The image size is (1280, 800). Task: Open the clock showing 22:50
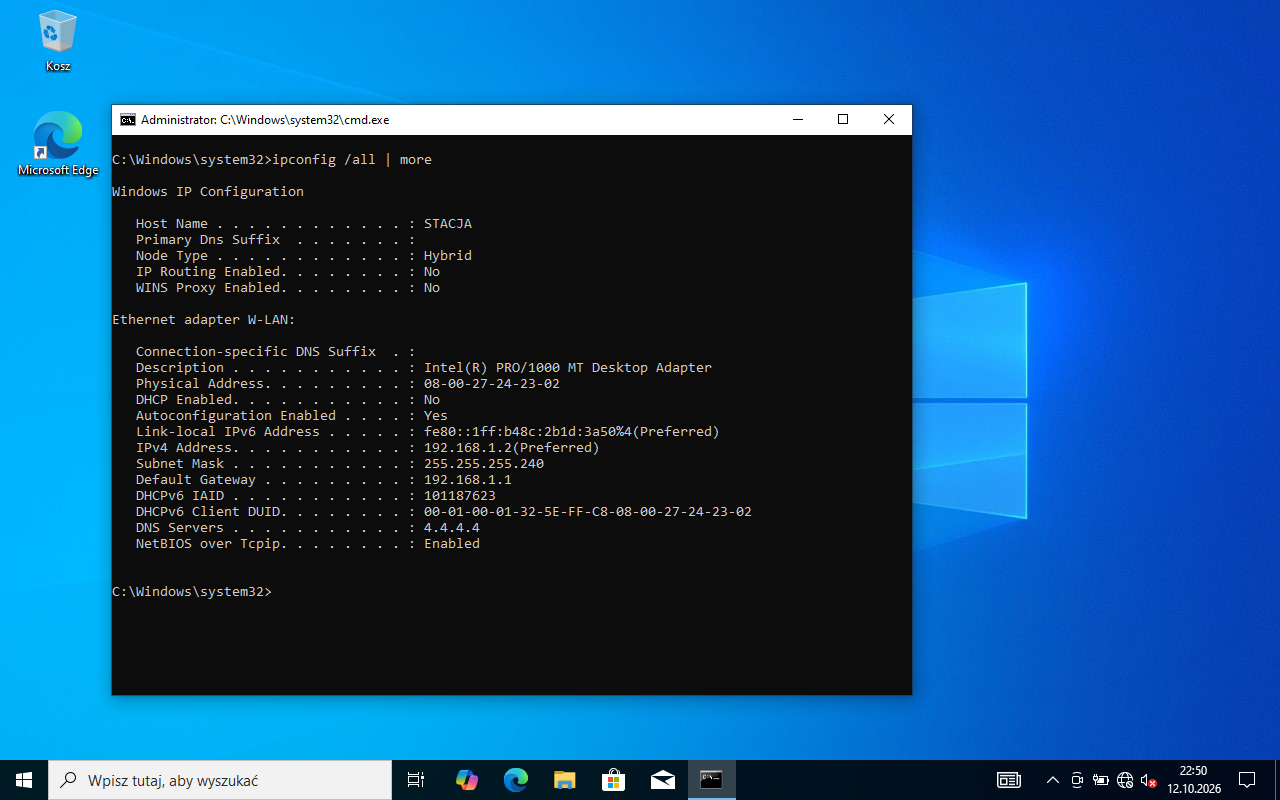(x=1193, y=780)
